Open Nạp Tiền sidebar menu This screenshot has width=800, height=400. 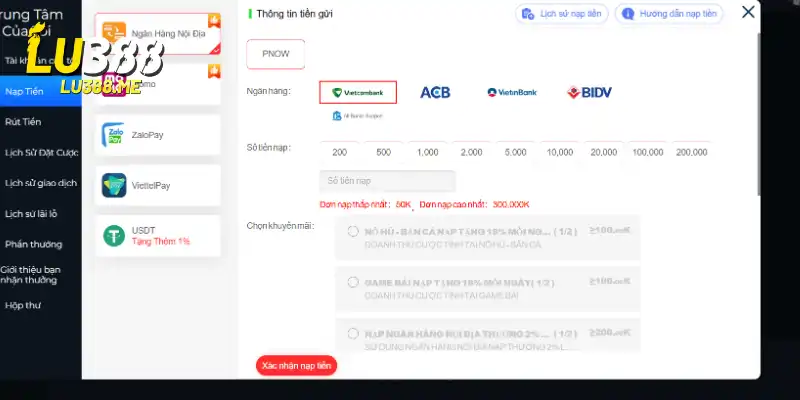click(x=41, y=91)
